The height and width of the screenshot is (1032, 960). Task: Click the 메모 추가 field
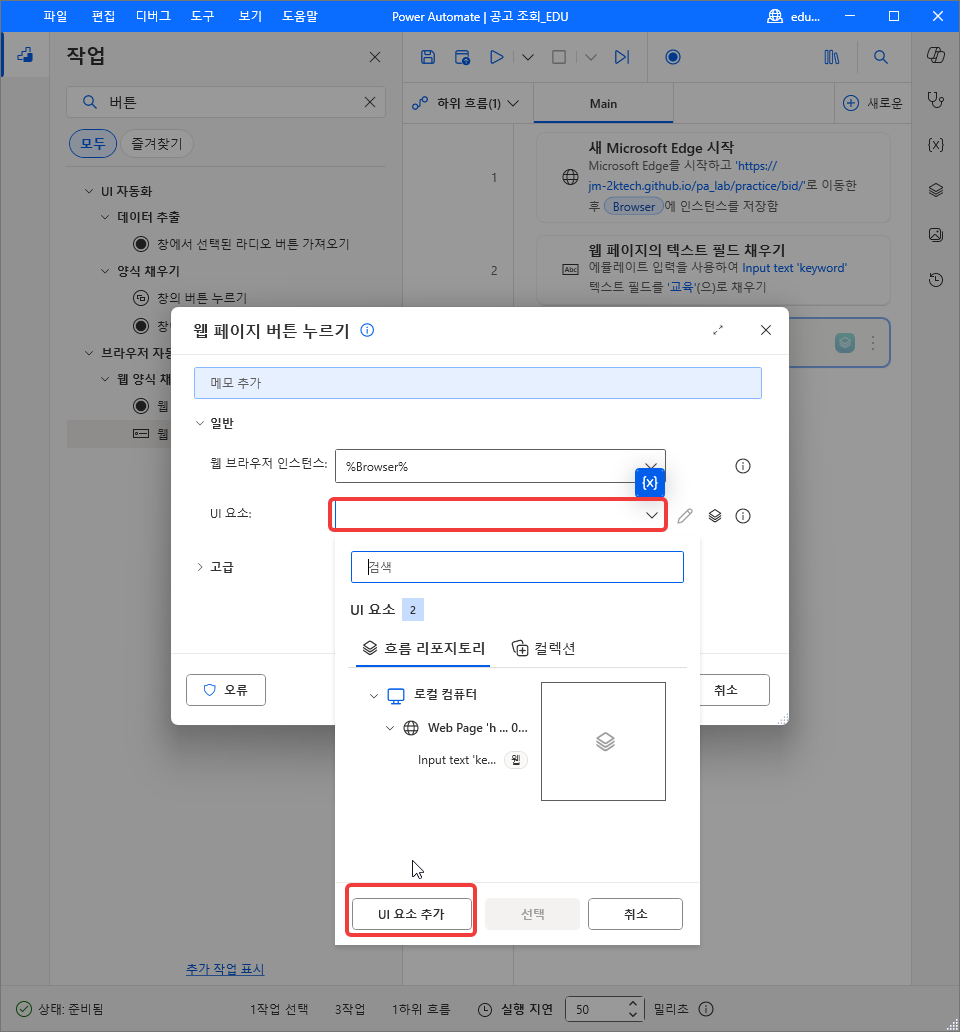[478, 383]
